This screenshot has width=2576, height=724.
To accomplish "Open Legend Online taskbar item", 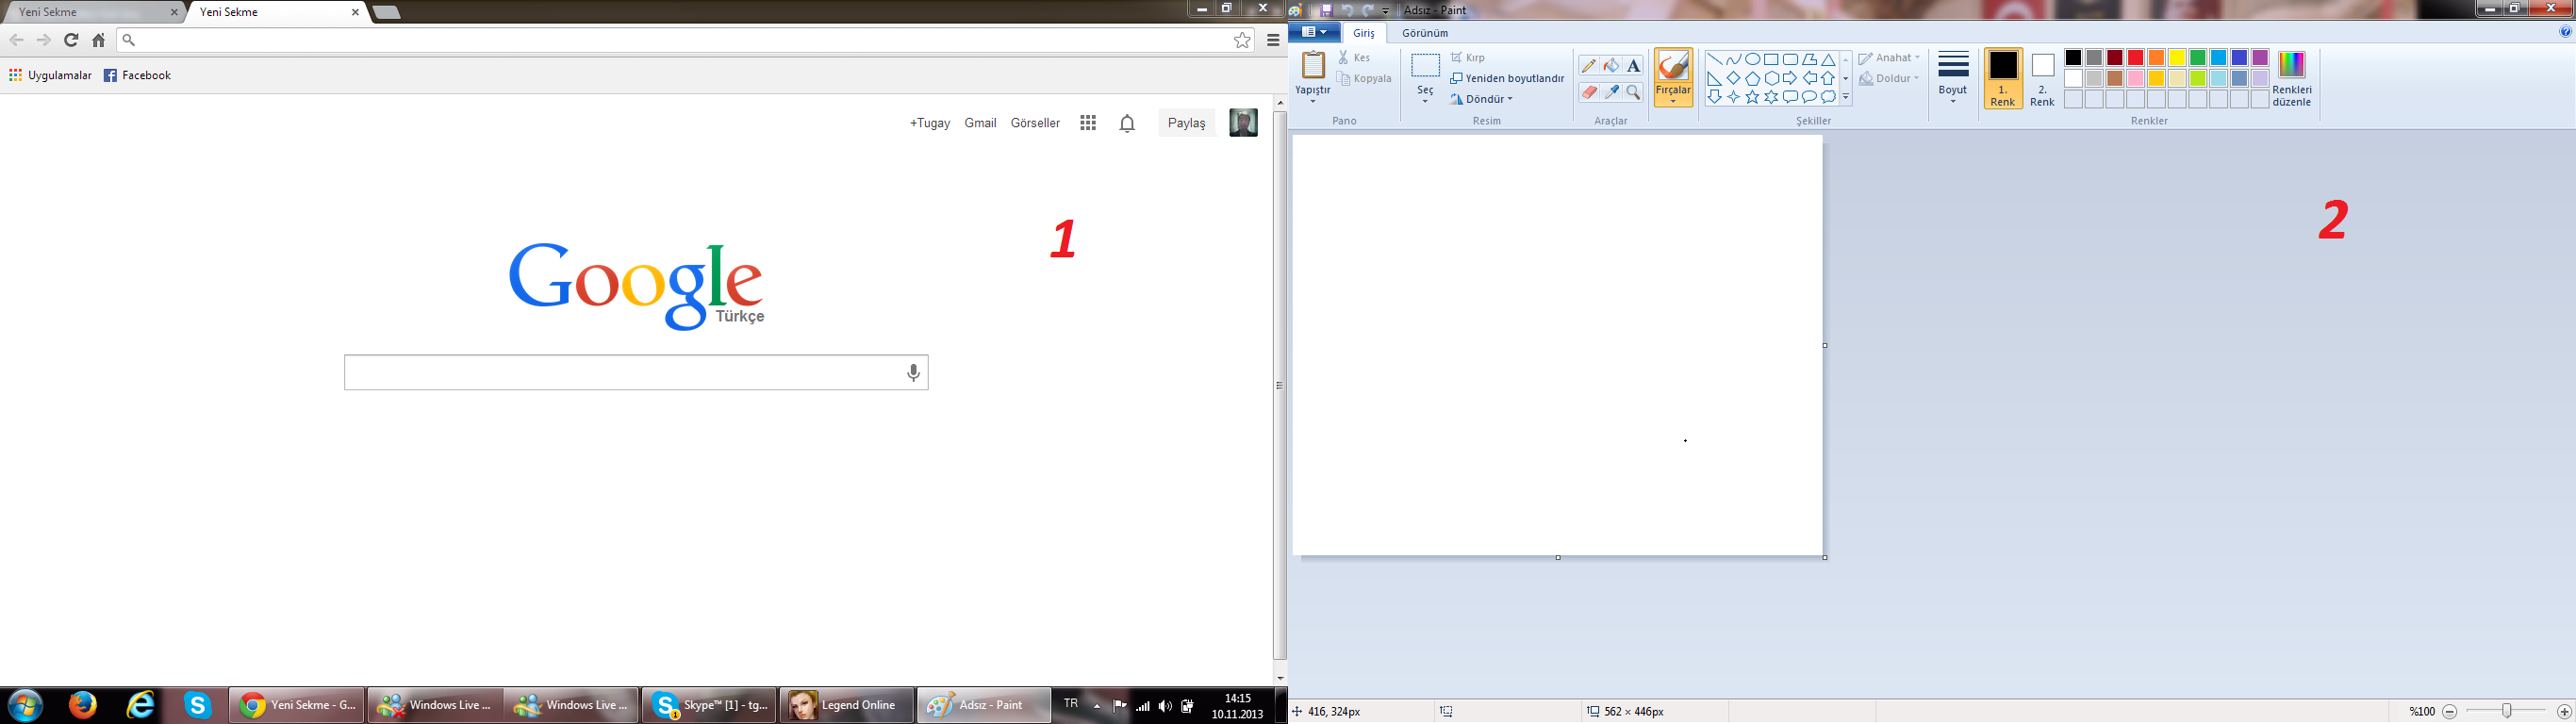I will pyautogui.click(x=846, y=705).
